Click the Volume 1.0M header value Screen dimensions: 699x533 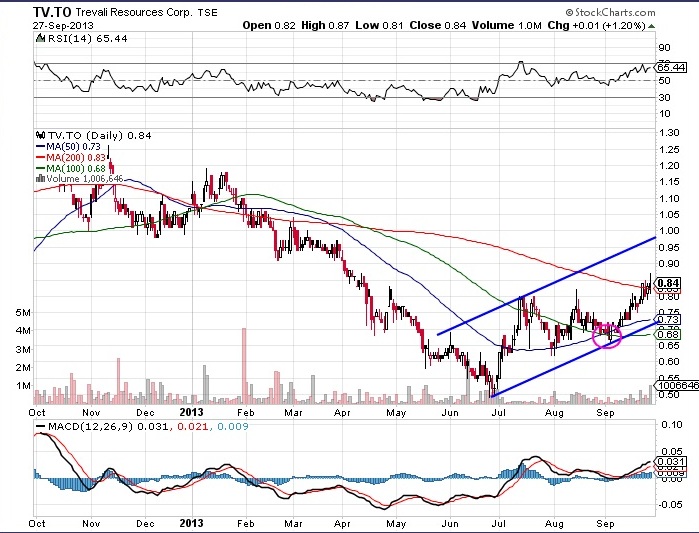click(507, 25)
